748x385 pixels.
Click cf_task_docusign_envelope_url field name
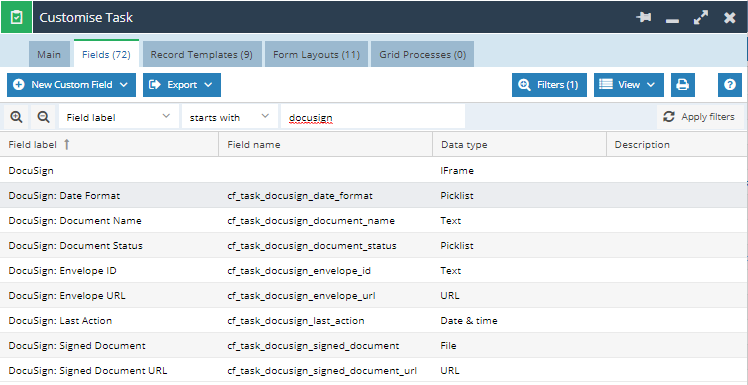point(301,295)
